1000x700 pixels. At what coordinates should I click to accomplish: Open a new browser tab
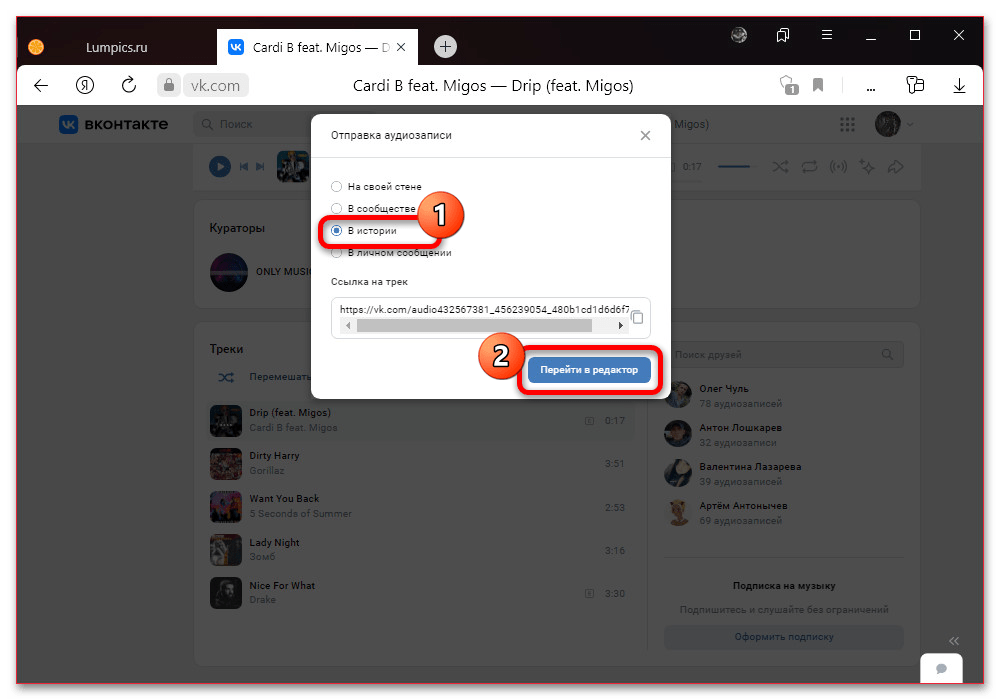(445, 47)
